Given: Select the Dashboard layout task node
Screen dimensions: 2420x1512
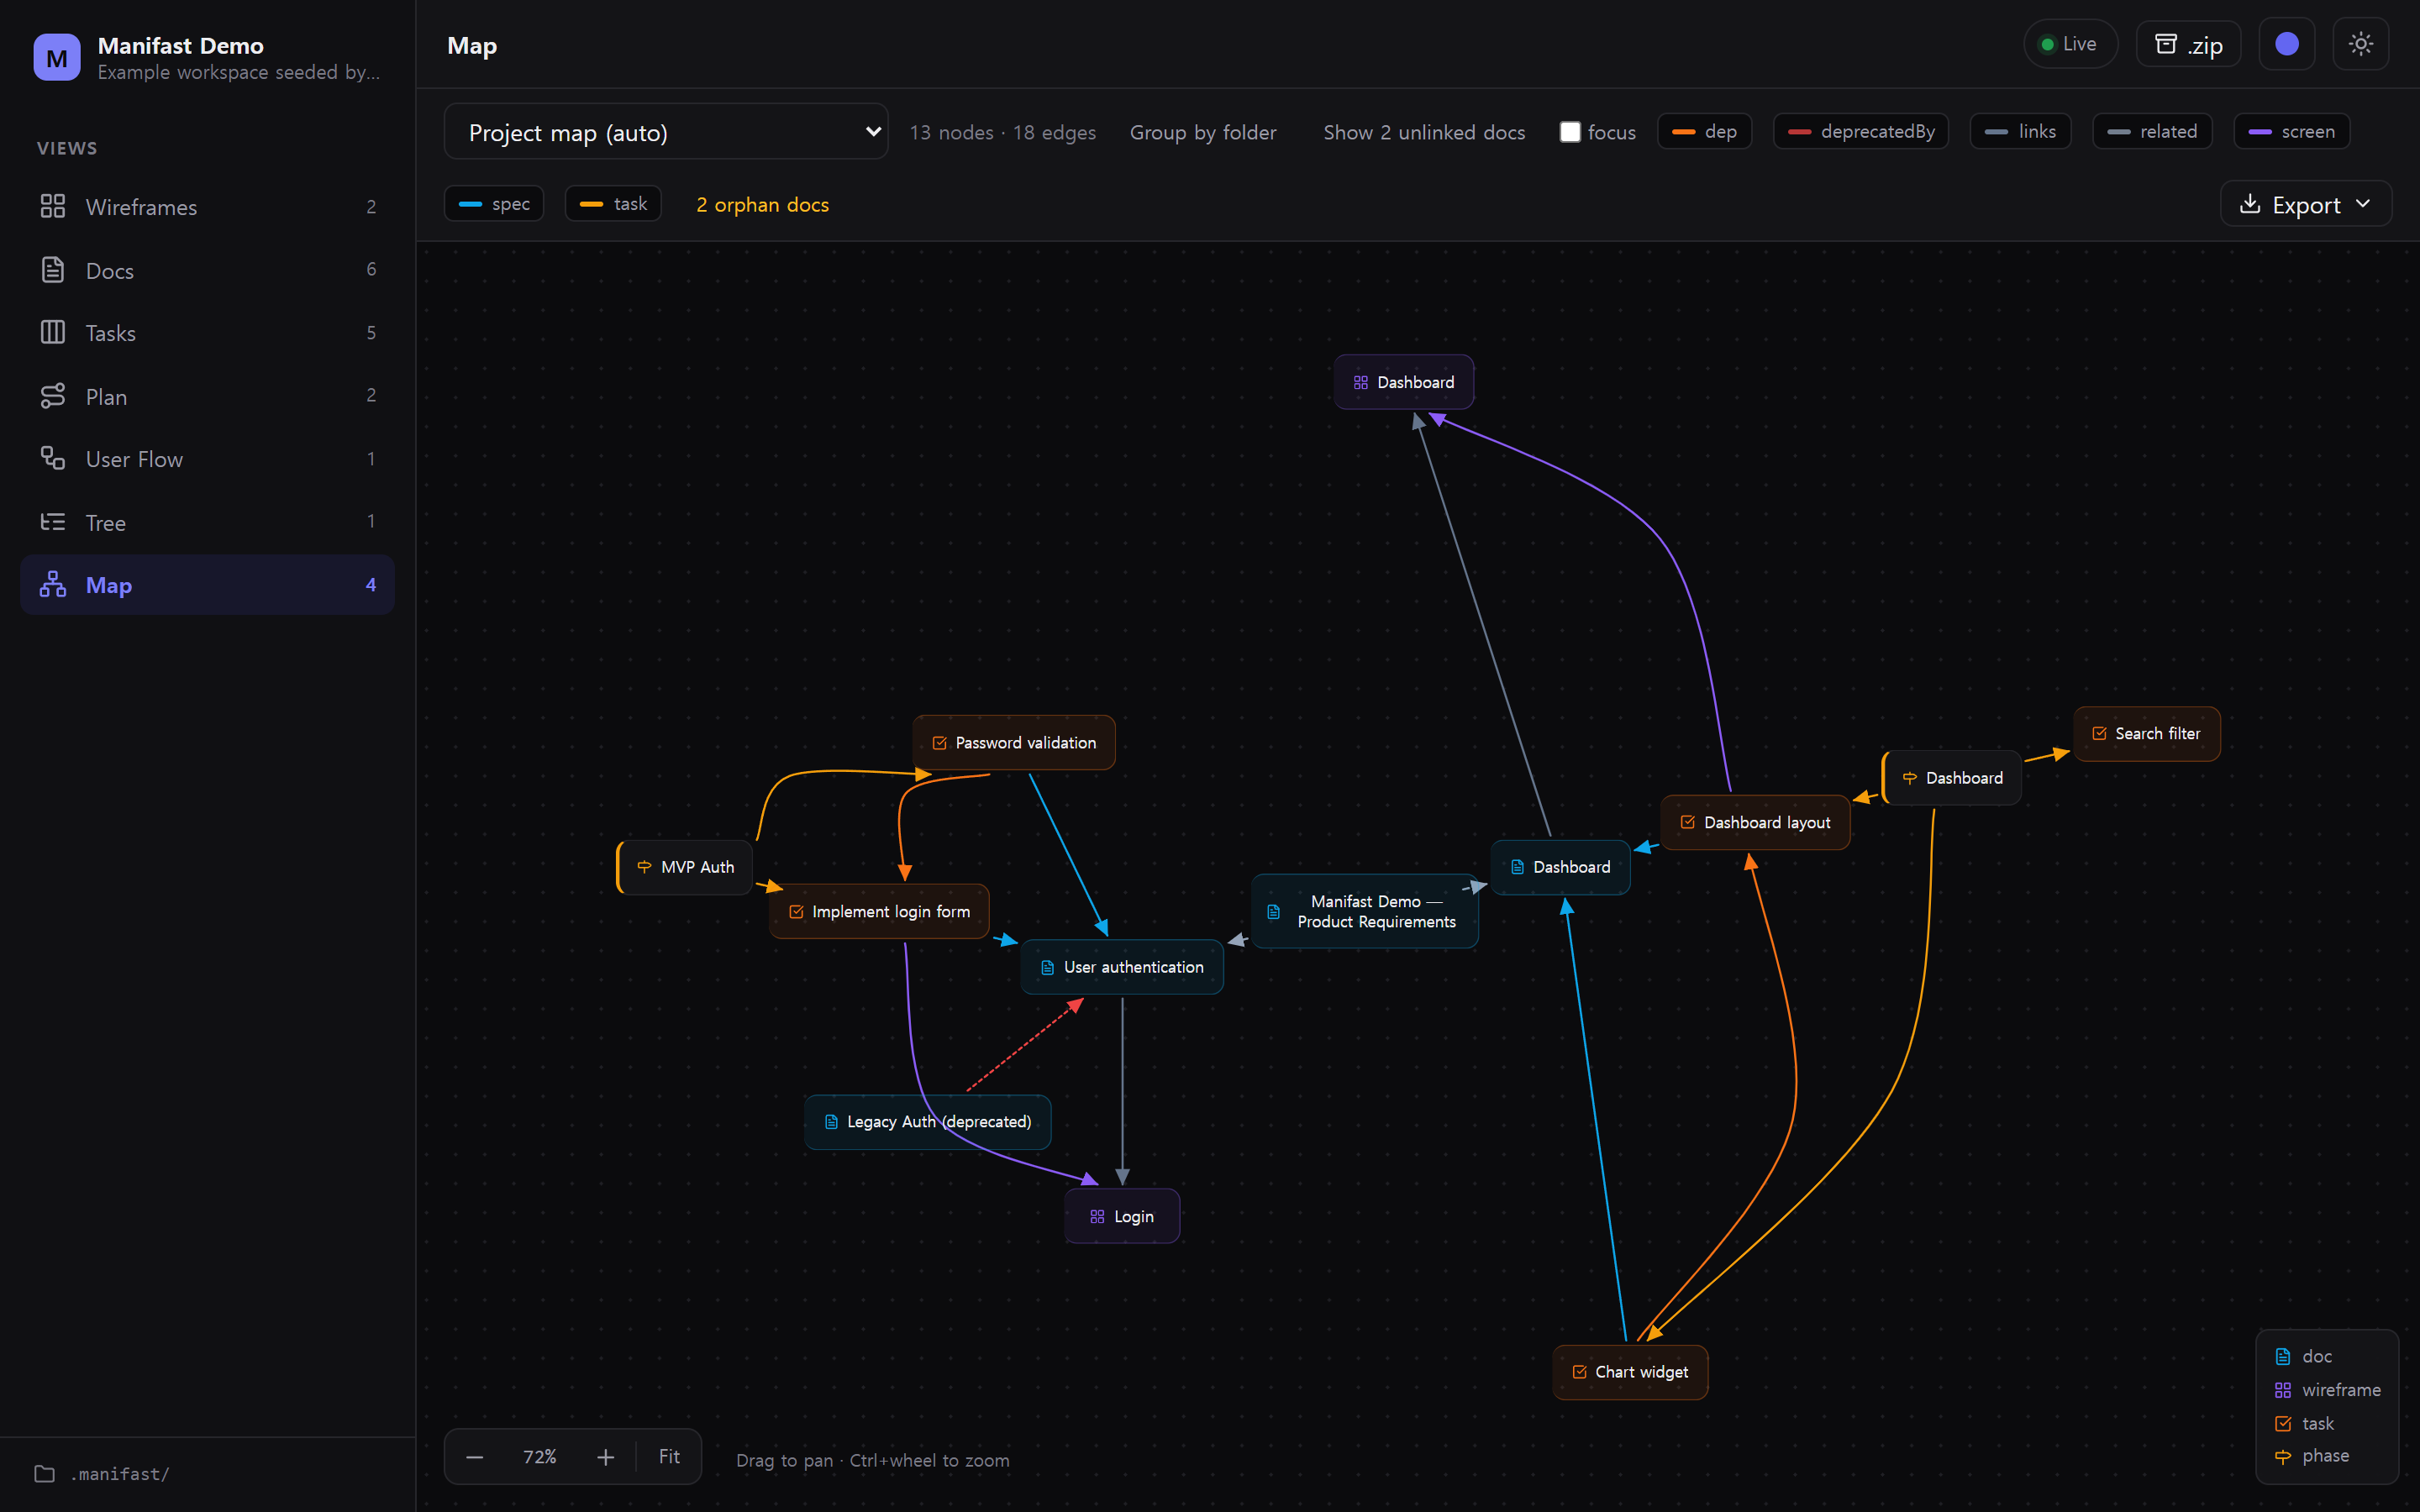Looking at the screenshot, I should [x=1756, y=822].
